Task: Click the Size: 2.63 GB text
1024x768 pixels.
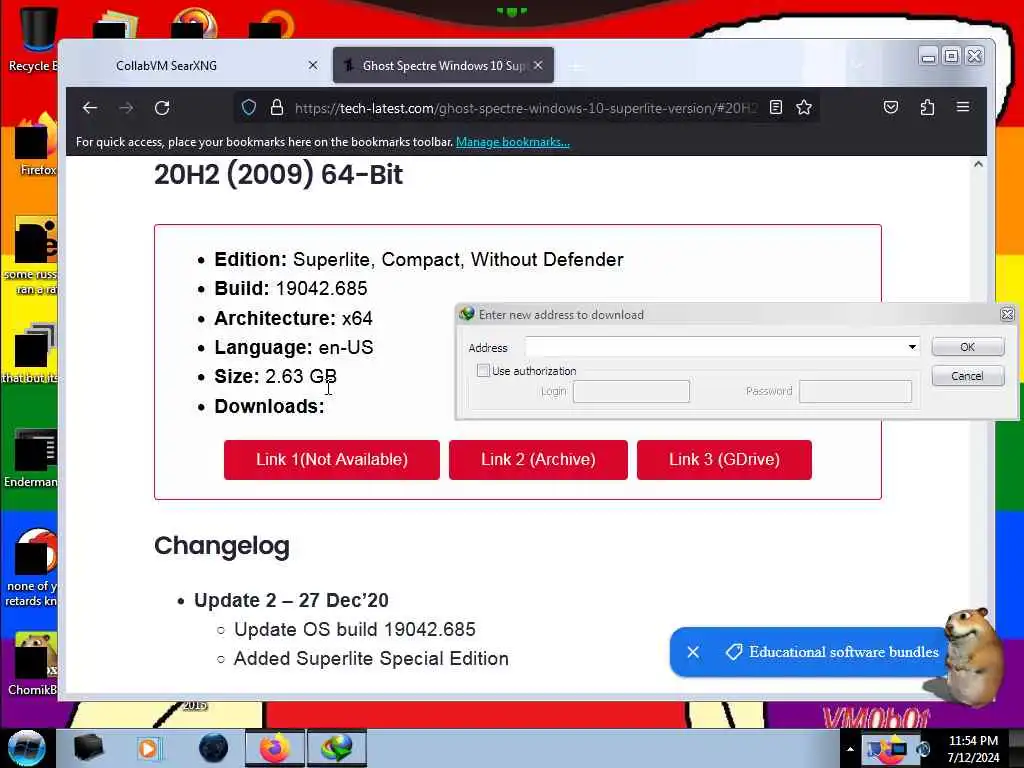Action: (x=276, y=377)
